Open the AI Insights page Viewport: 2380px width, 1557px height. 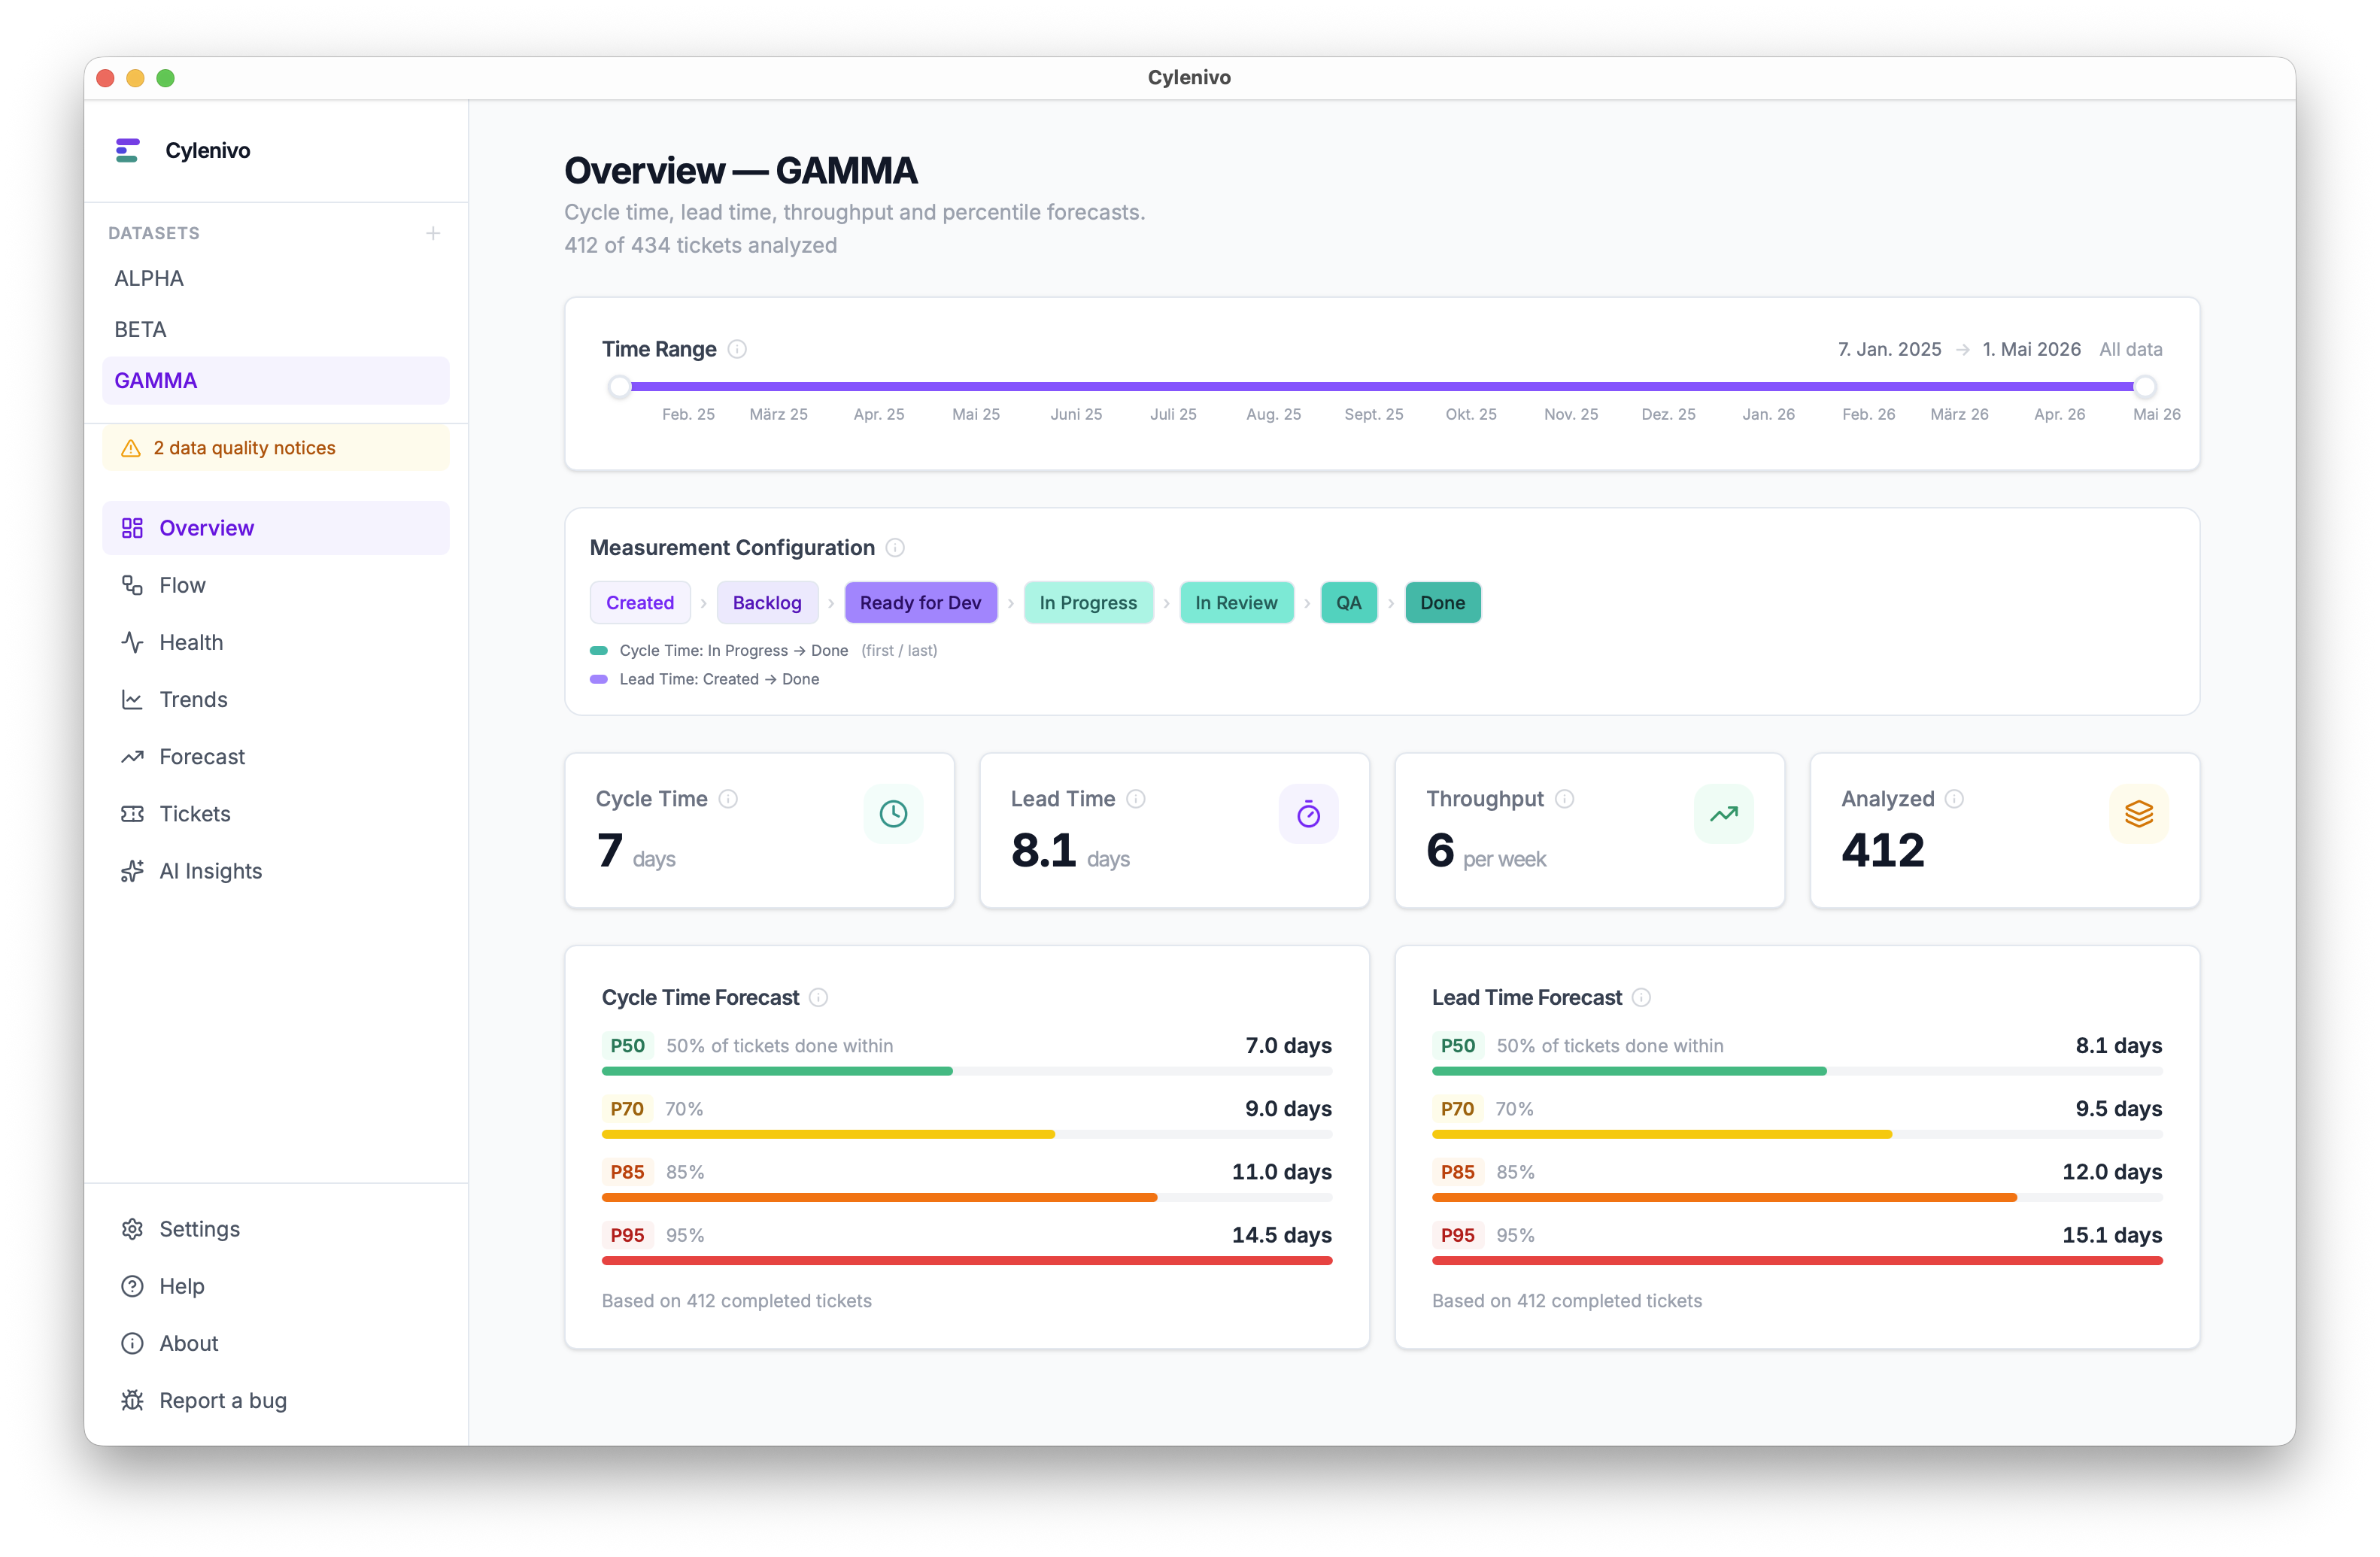tap(210, 871)
